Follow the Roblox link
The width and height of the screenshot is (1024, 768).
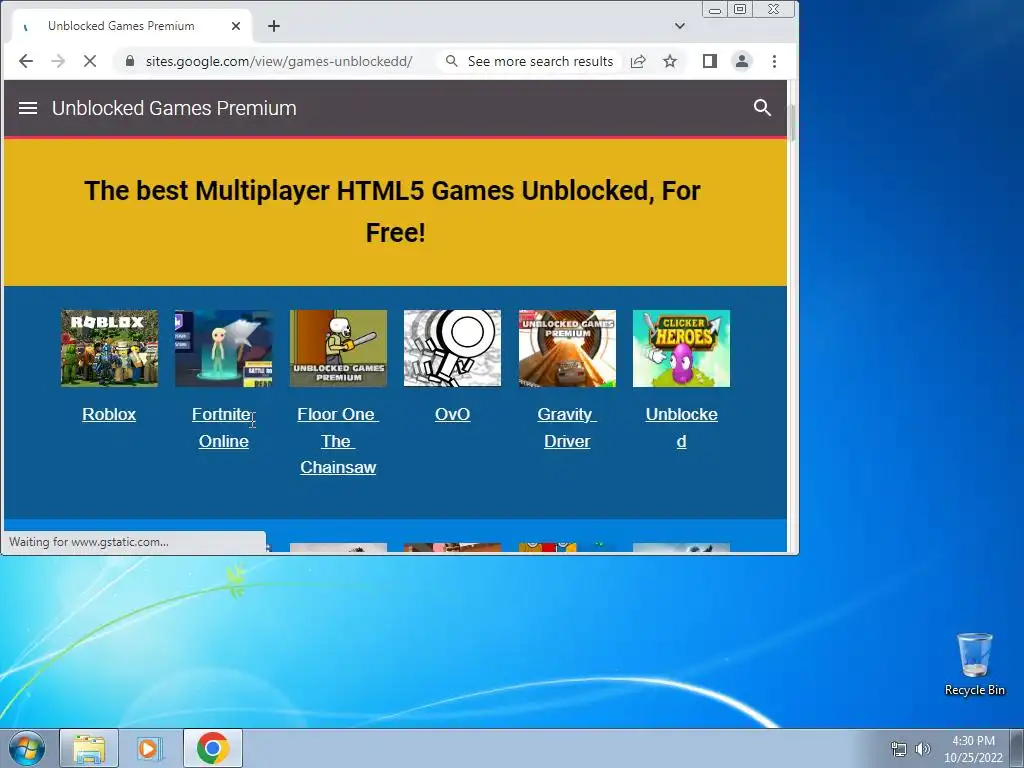click(109, 414)
